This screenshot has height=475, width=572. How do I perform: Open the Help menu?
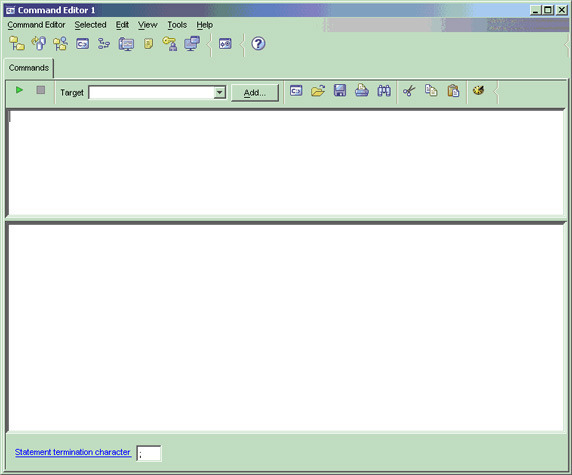205,25
